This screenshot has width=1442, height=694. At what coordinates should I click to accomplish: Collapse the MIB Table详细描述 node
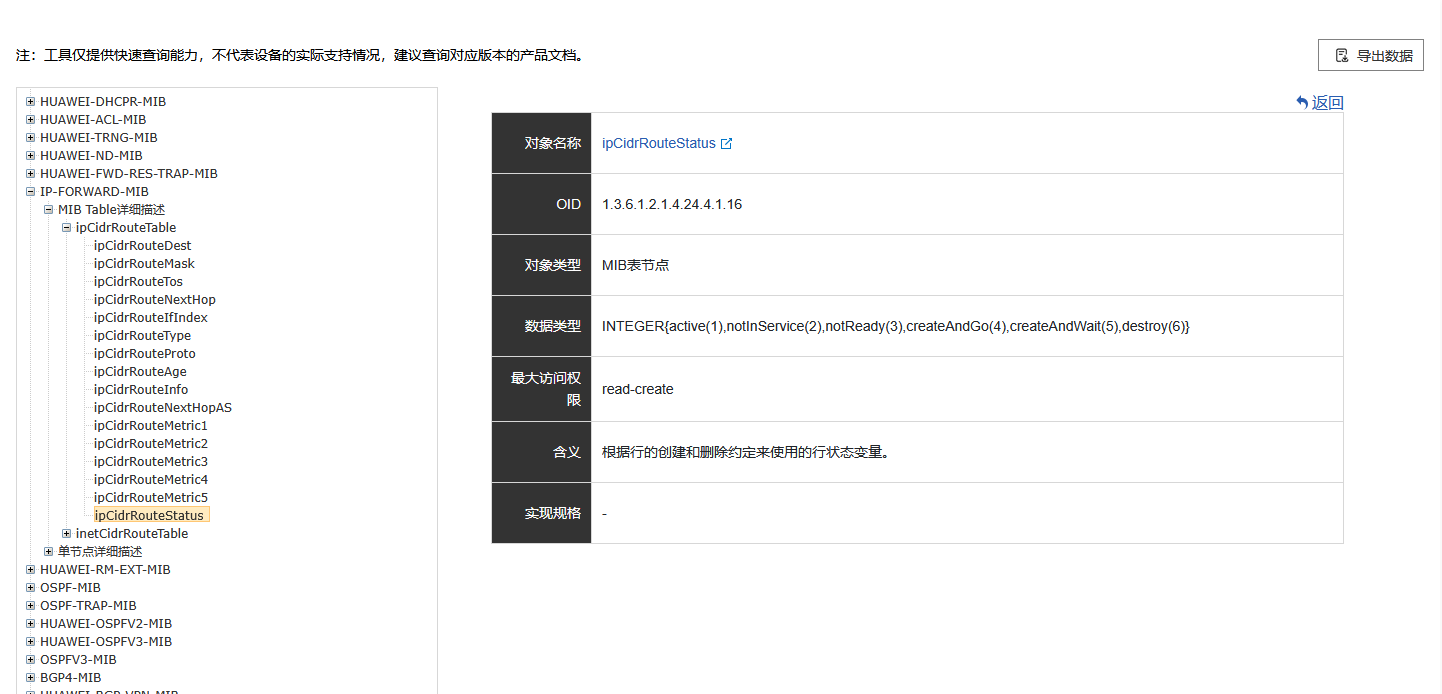[x=48, y=210]
